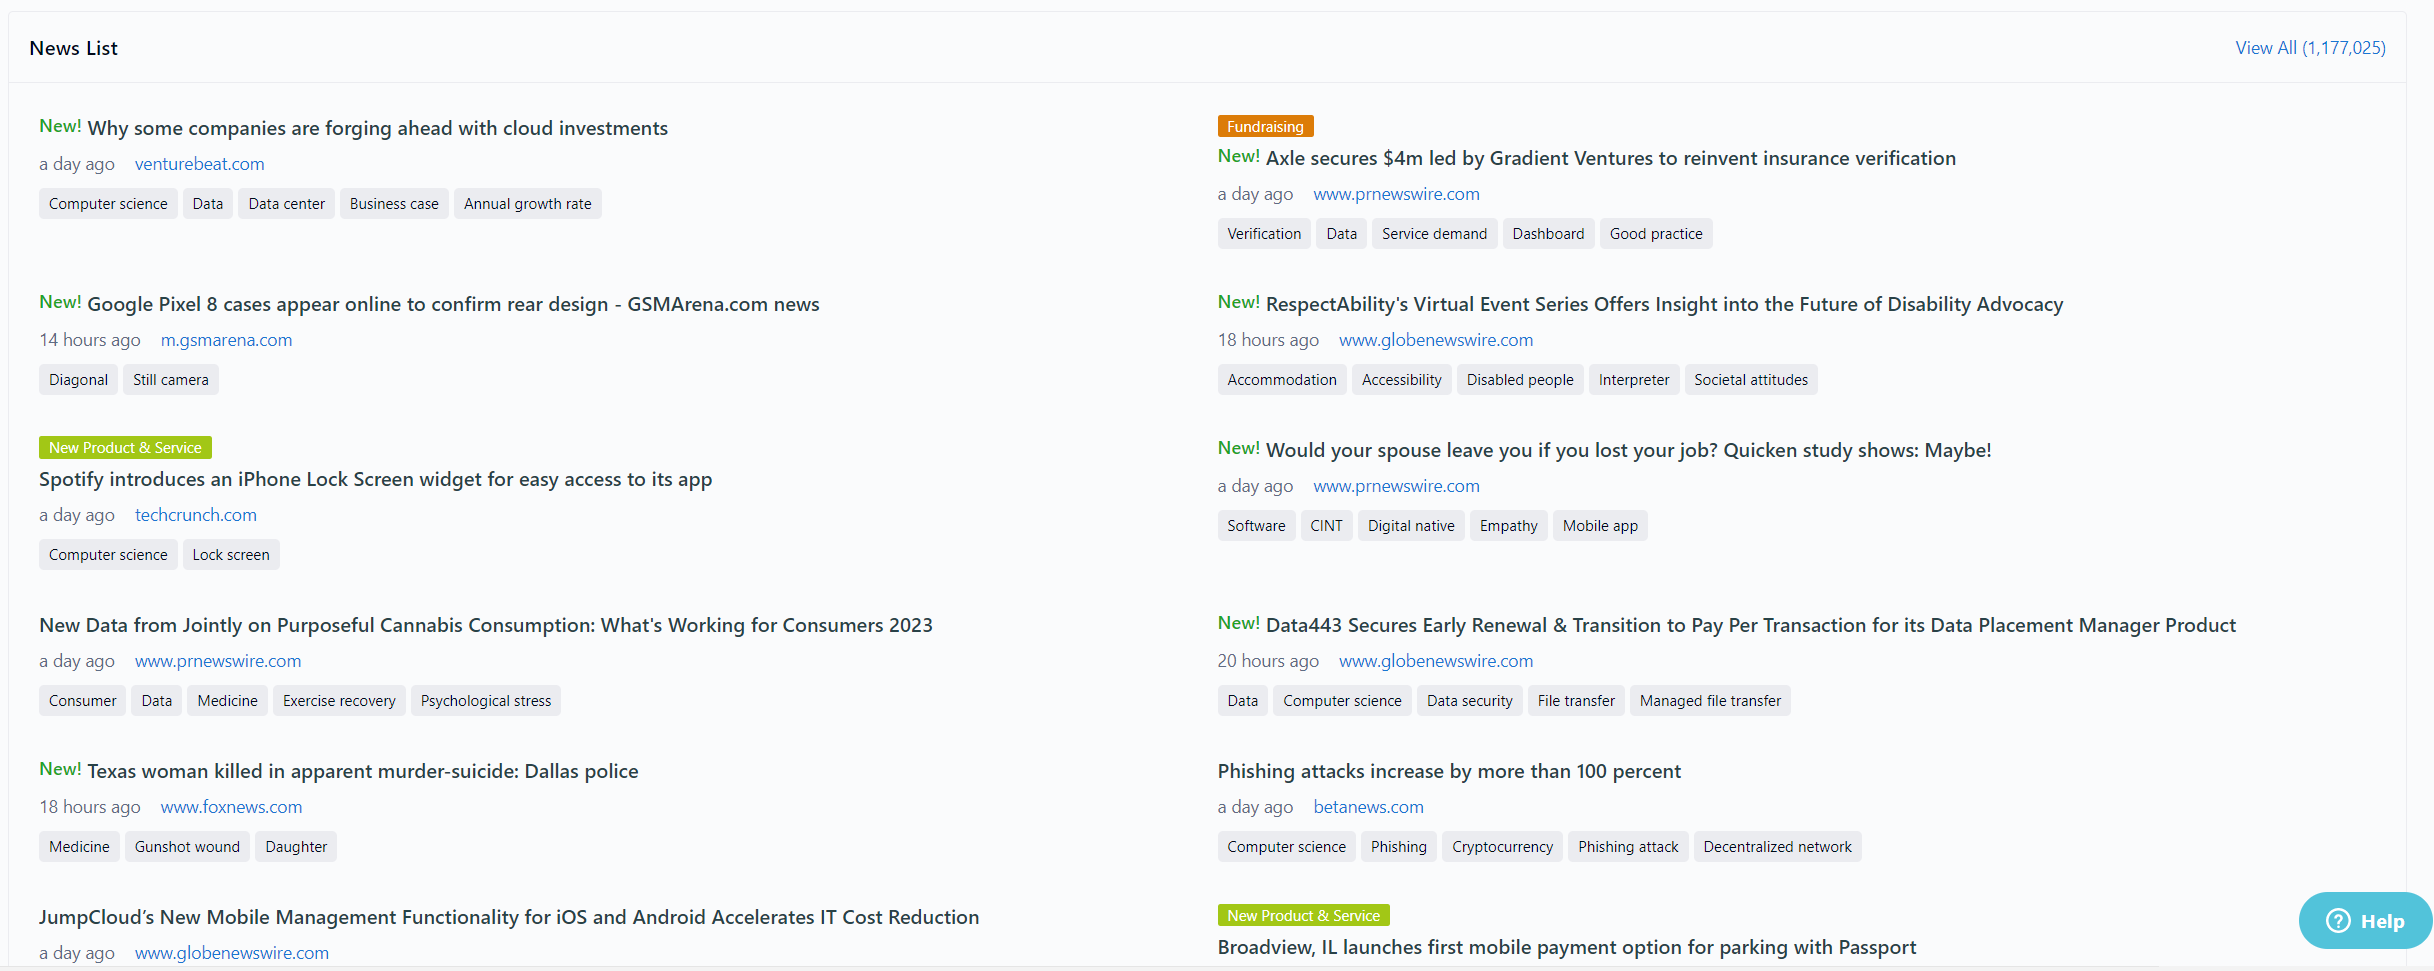
Task: Visit the betanews.com source link
Action: click(x=1368, y=807)
